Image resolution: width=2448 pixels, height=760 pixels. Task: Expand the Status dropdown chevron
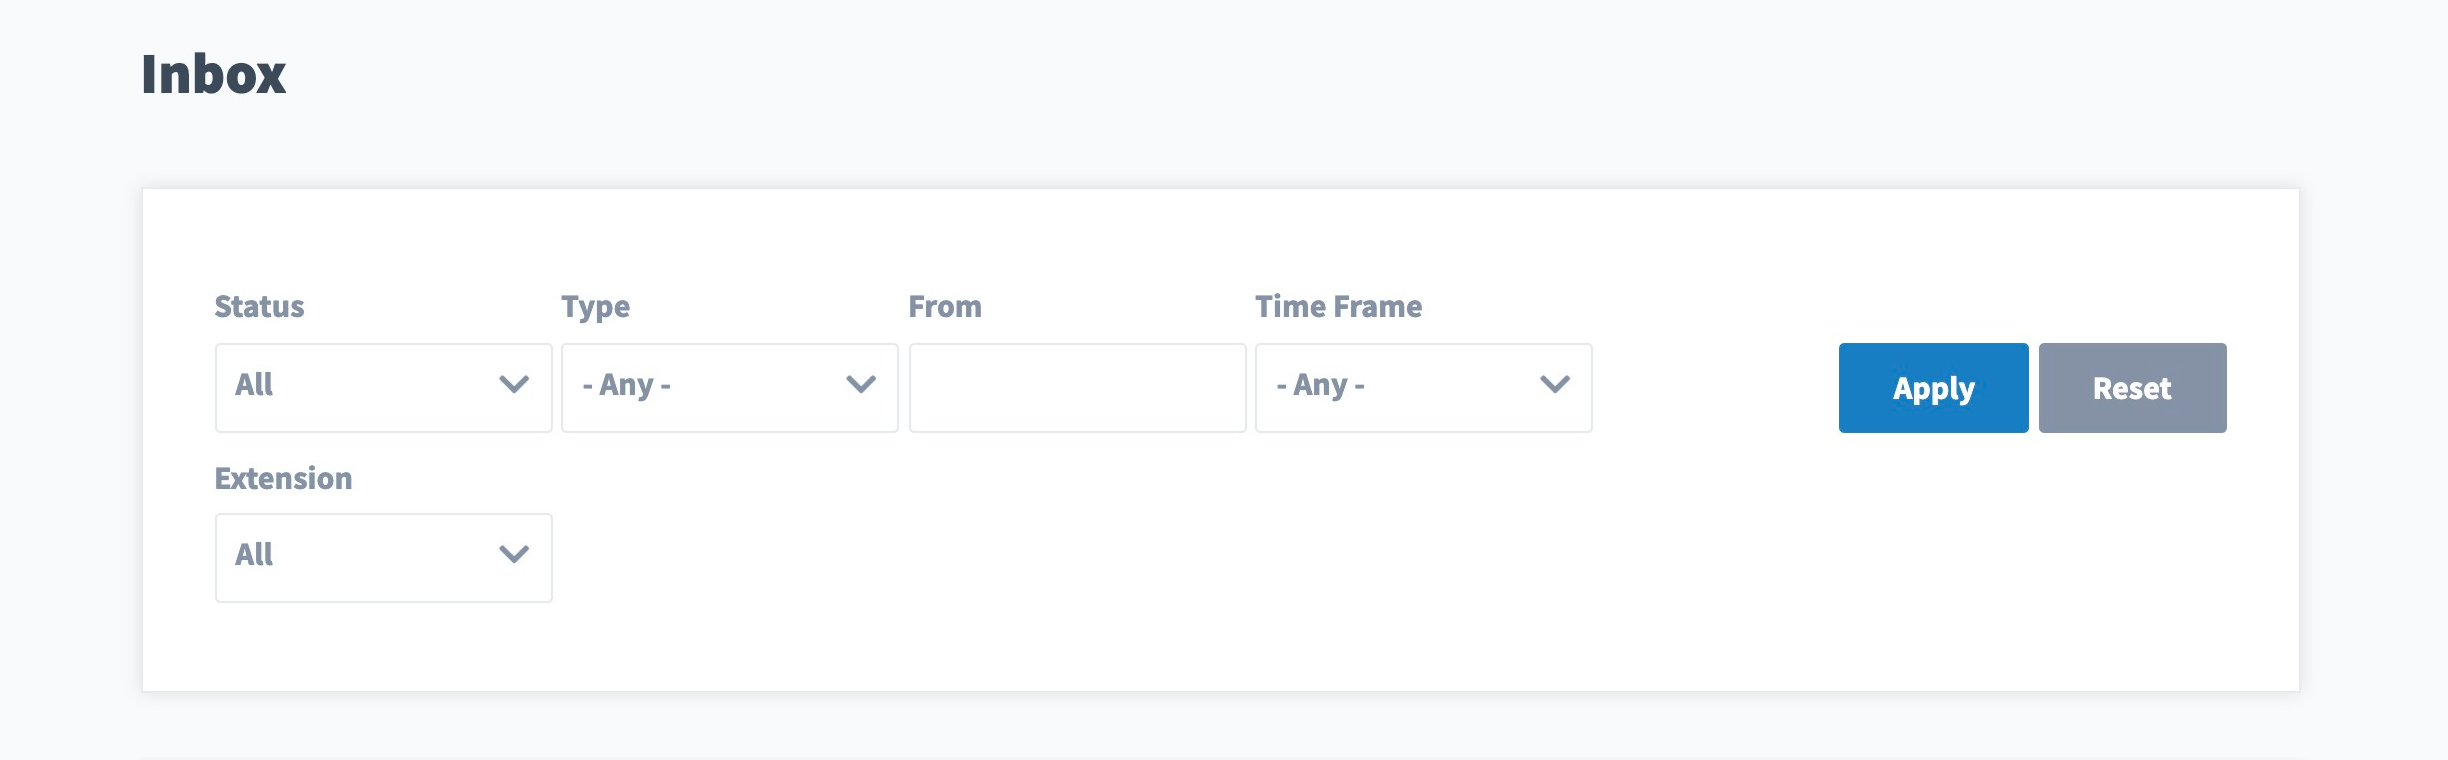coord(513,386)
